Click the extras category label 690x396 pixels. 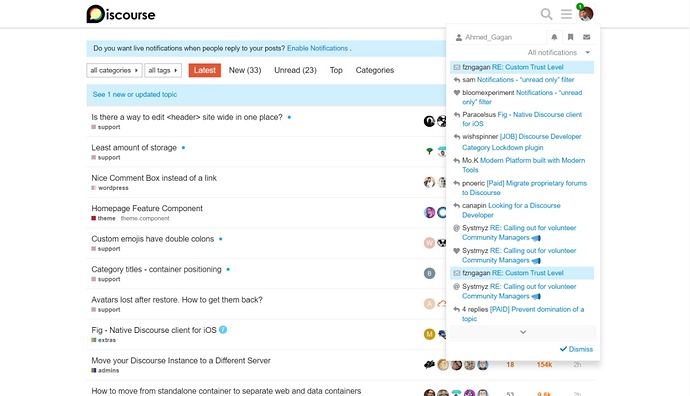(104, 340)
